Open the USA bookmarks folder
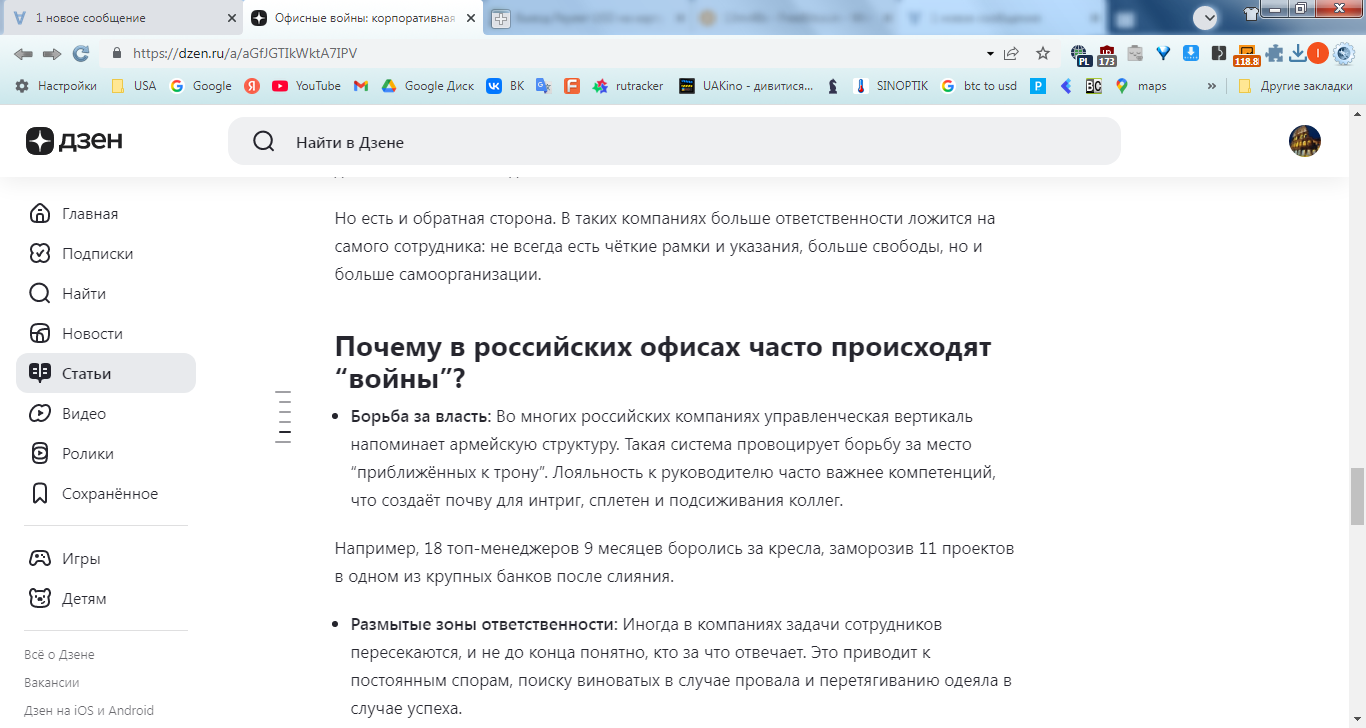This screenshot has height=728, width=1366. point(133,86)
